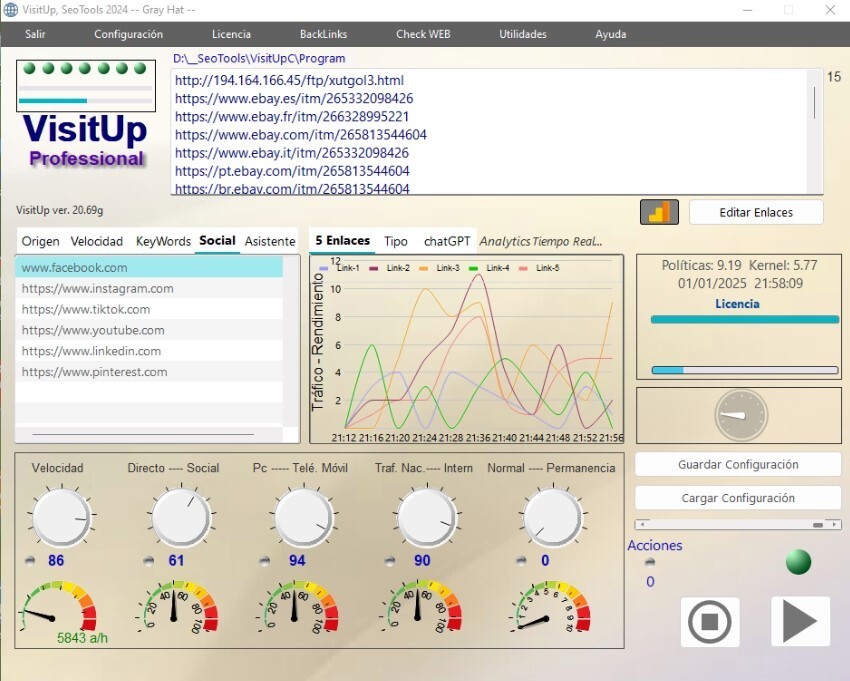Viewport: 850px width, 681px height.
Task: Click Analytics Tiempo Real label
Action: (x=541, y=242)
